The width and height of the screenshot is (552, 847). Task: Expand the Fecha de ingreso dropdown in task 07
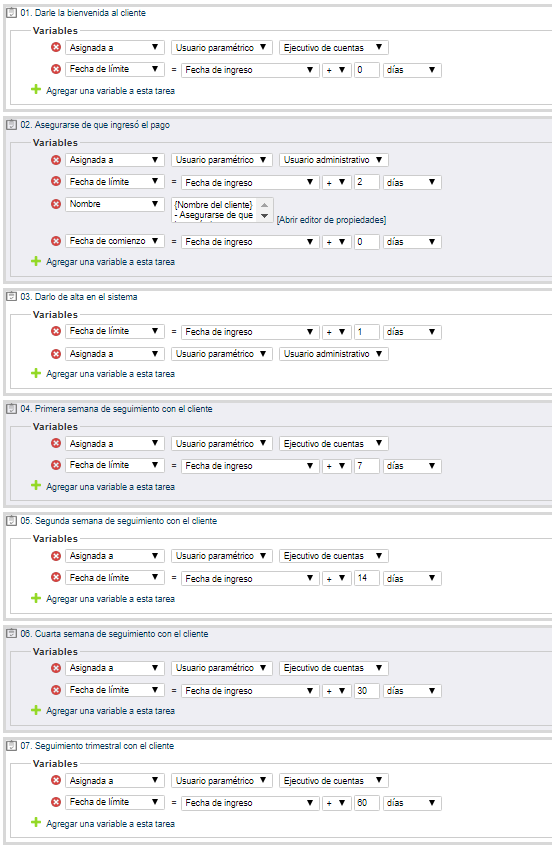250,803
